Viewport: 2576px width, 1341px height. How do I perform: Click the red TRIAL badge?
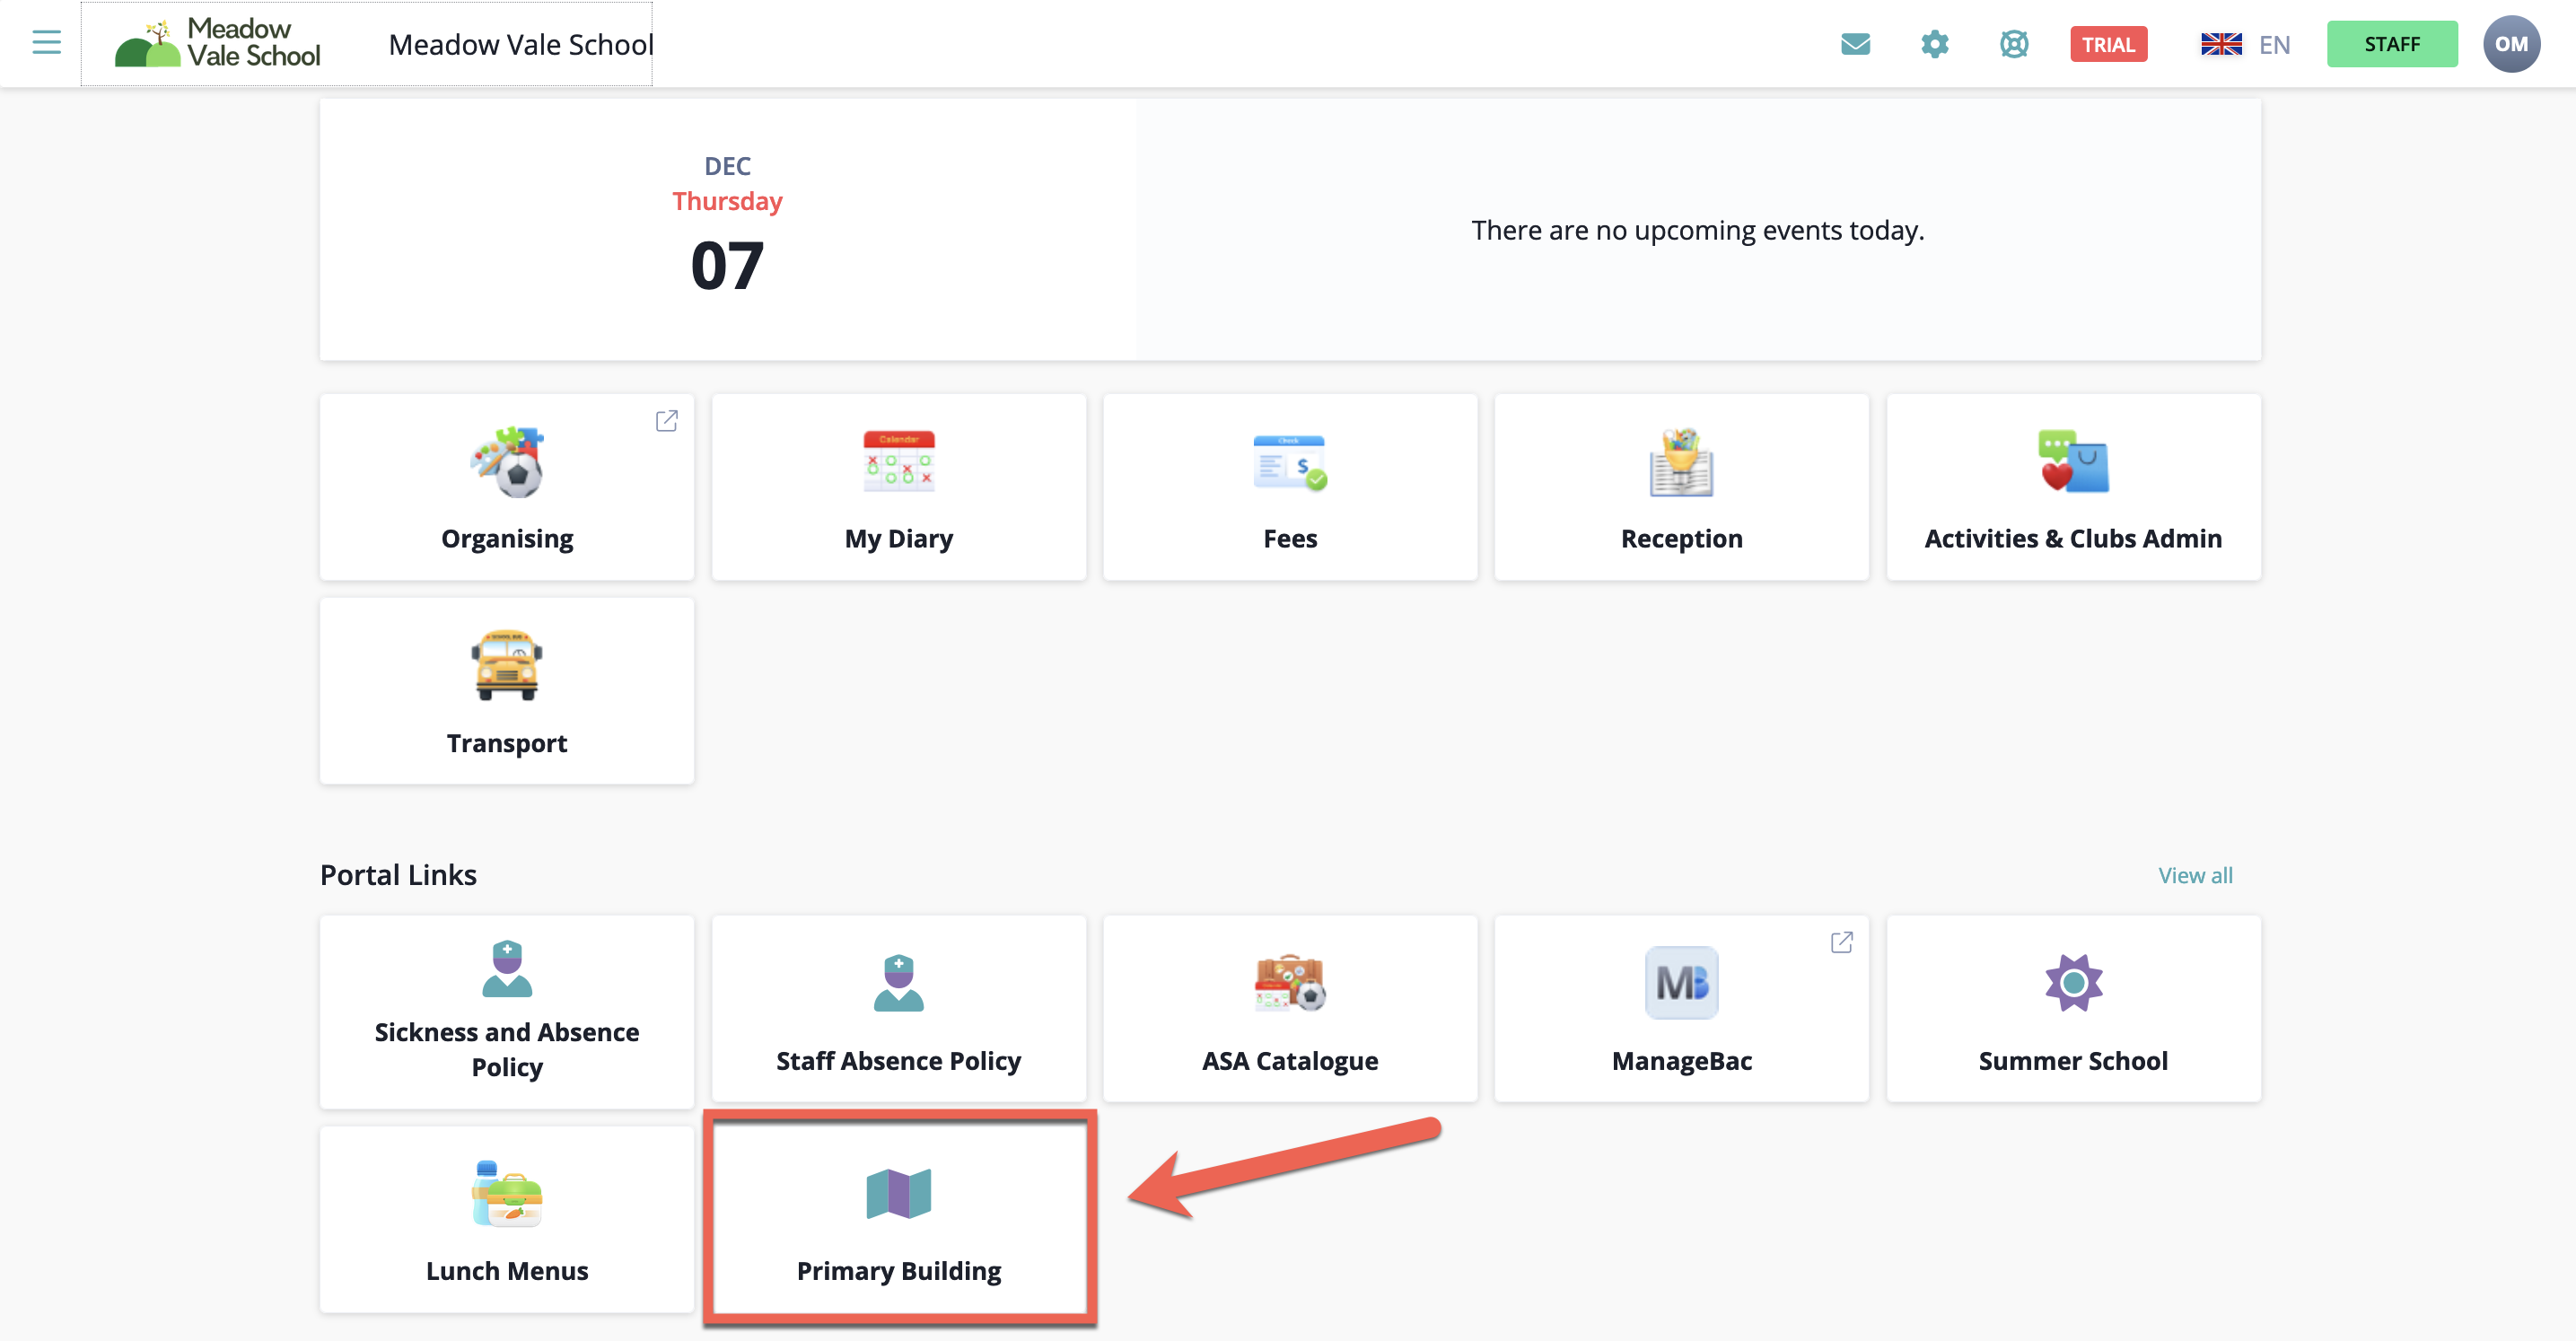(x=2108, y=44)
